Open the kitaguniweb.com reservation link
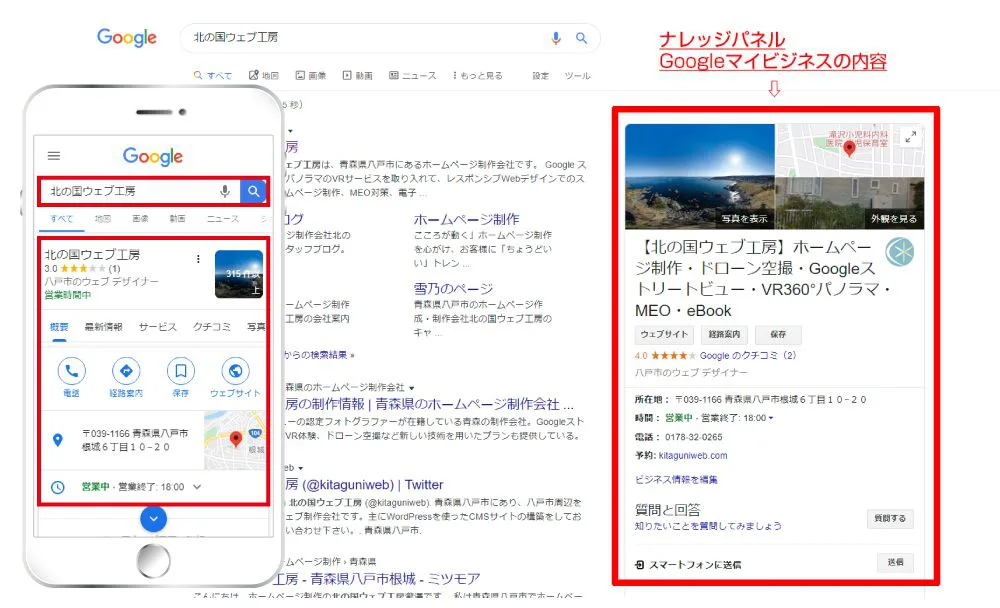 [693, 456]
